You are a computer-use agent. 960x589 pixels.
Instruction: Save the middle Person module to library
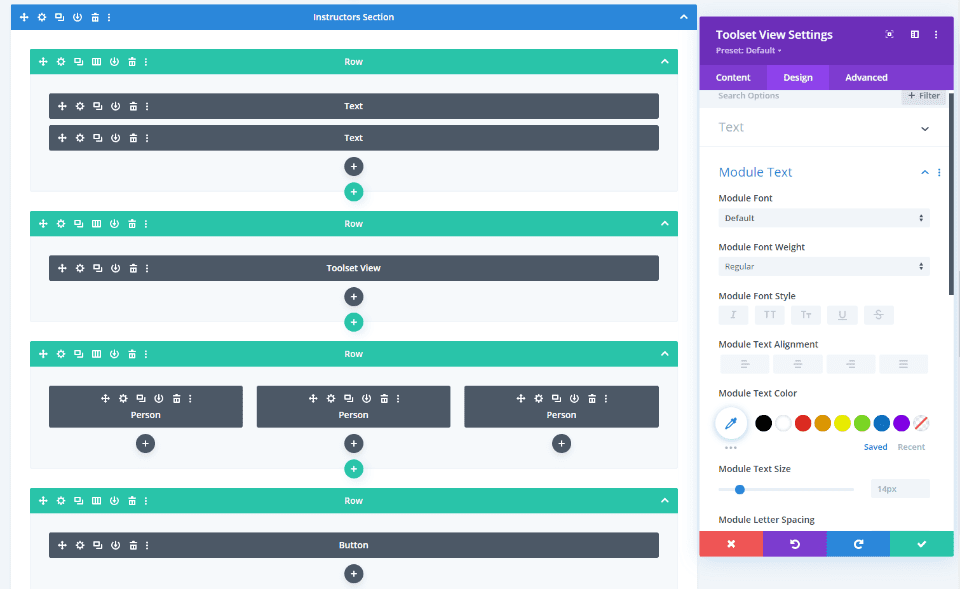[397, 398]
